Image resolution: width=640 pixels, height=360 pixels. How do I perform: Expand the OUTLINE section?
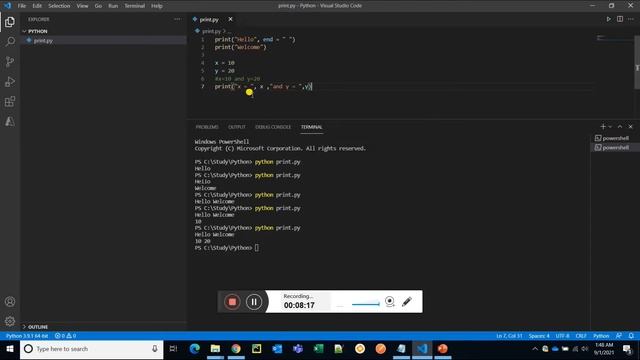click(x=38, y=327)
